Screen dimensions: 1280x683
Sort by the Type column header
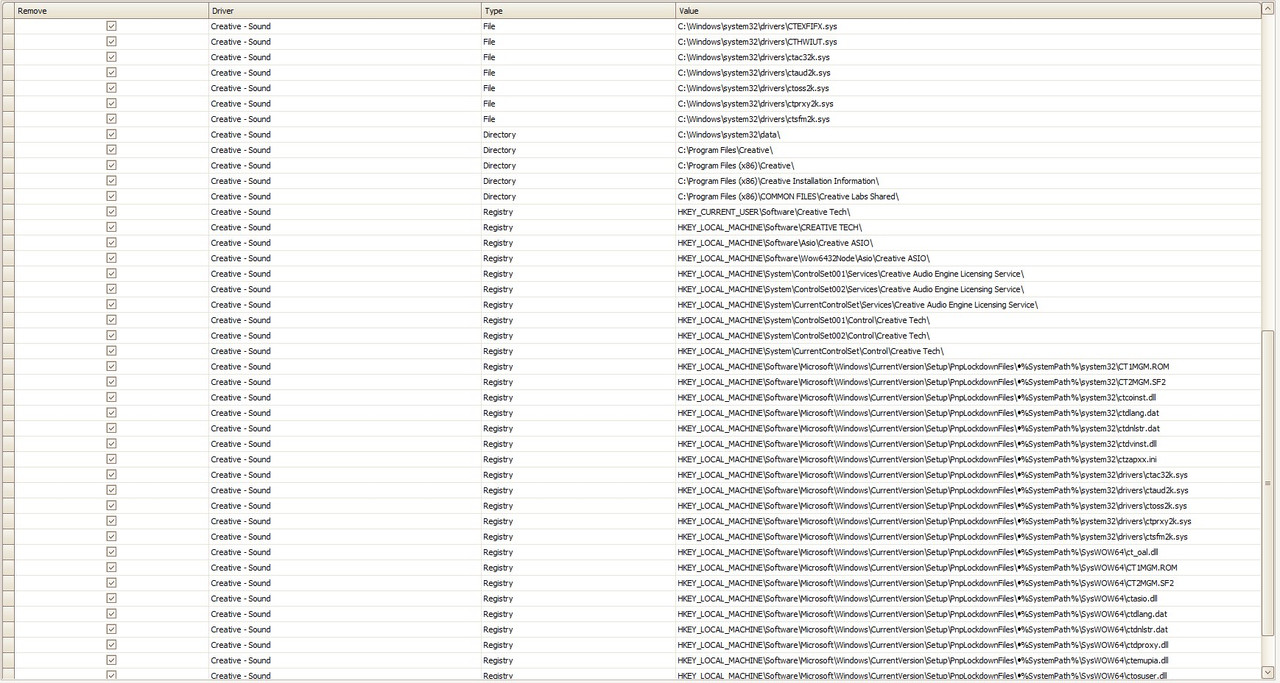pos(578,10)
